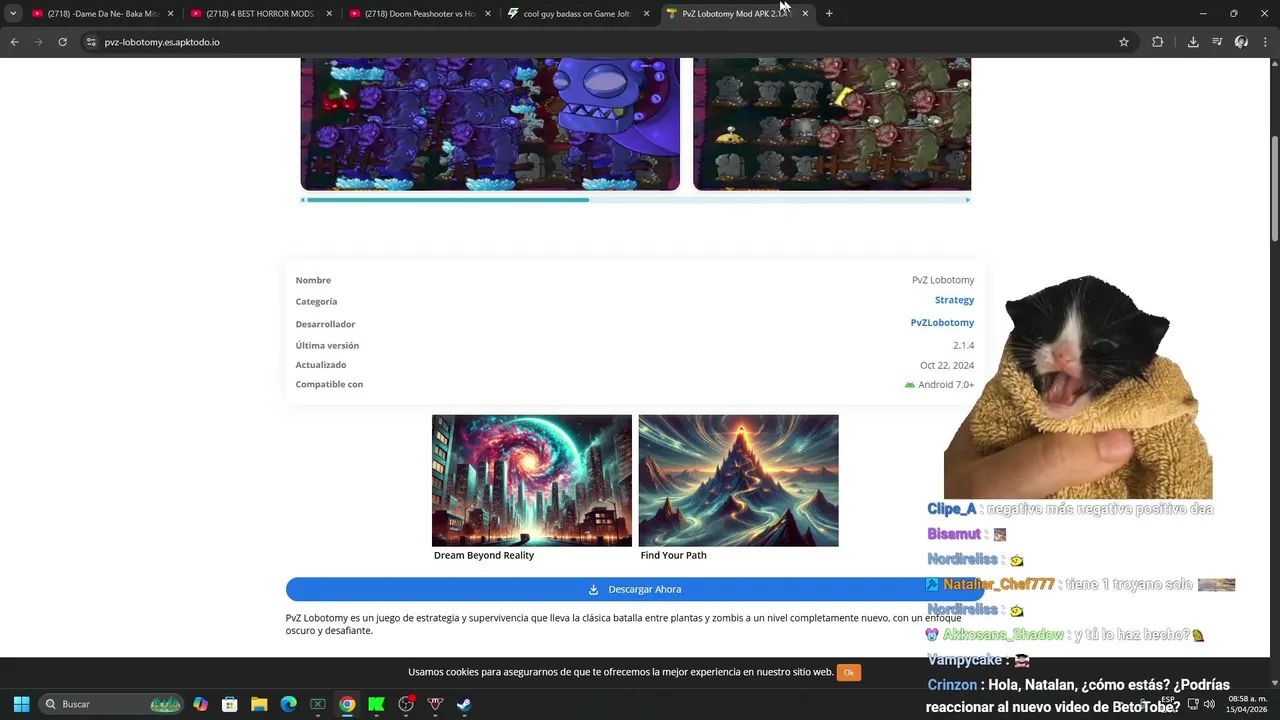Click the first purple PvZ screenshot
1280x720 pixels.
point(490,124)
